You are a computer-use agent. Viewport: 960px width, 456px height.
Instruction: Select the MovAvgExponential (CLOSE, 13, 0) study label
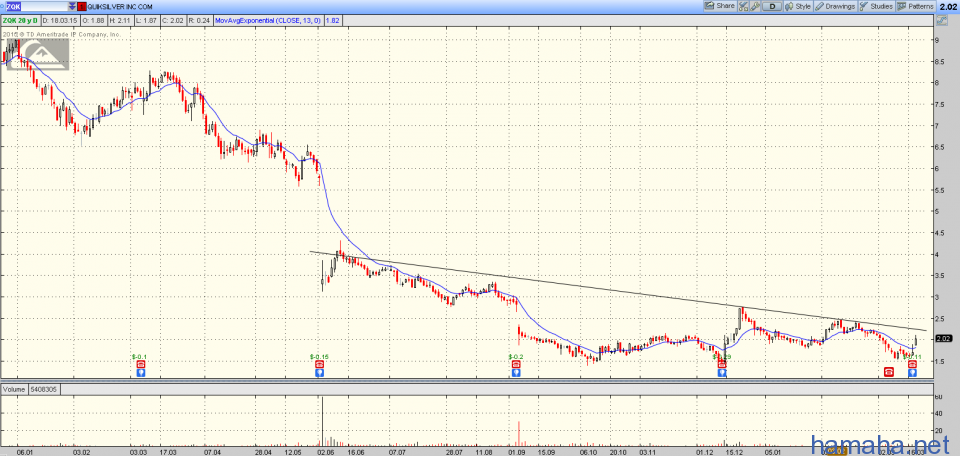pyautogui.click(x=271, y=20)
